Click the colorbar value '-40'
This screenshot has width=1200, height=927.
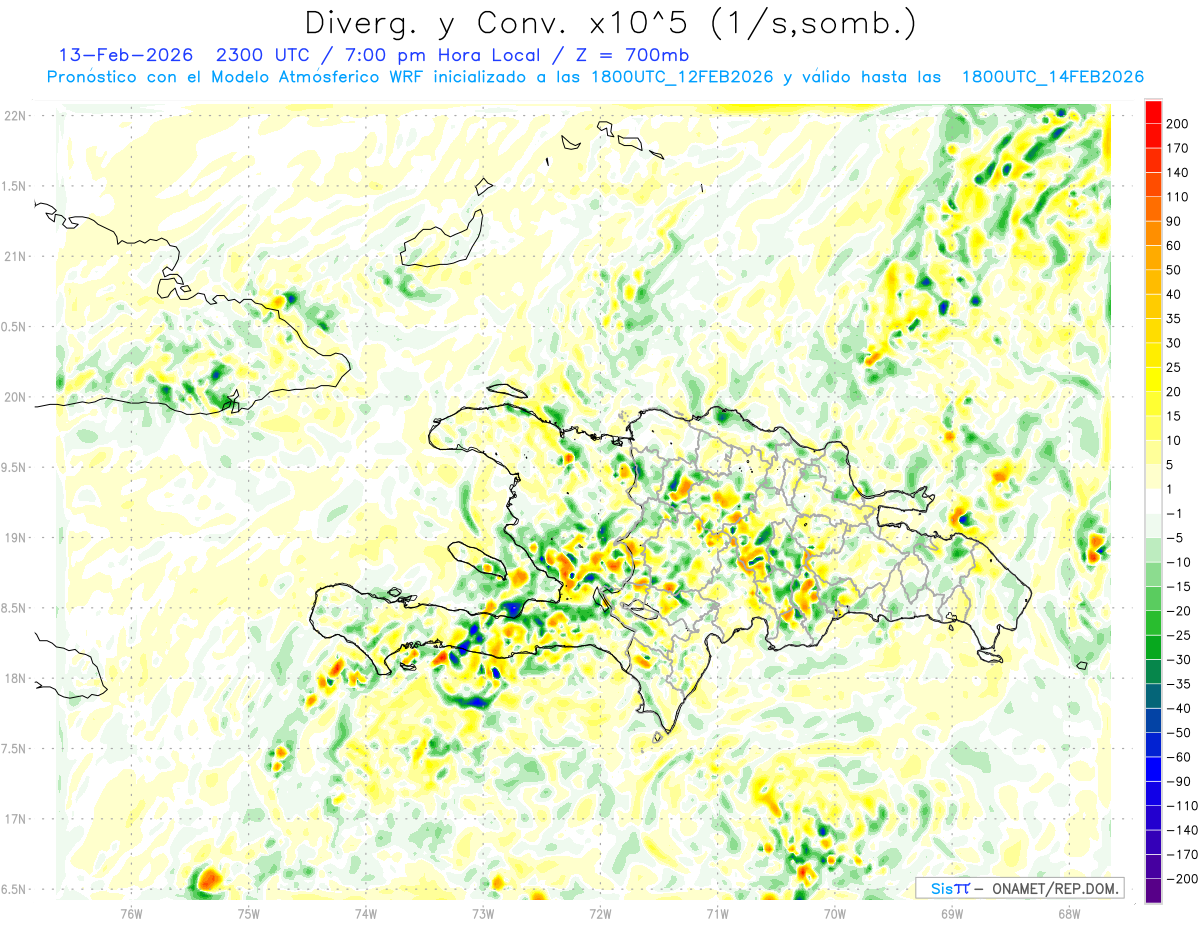pyautogui.click(x=1181, y=708)
